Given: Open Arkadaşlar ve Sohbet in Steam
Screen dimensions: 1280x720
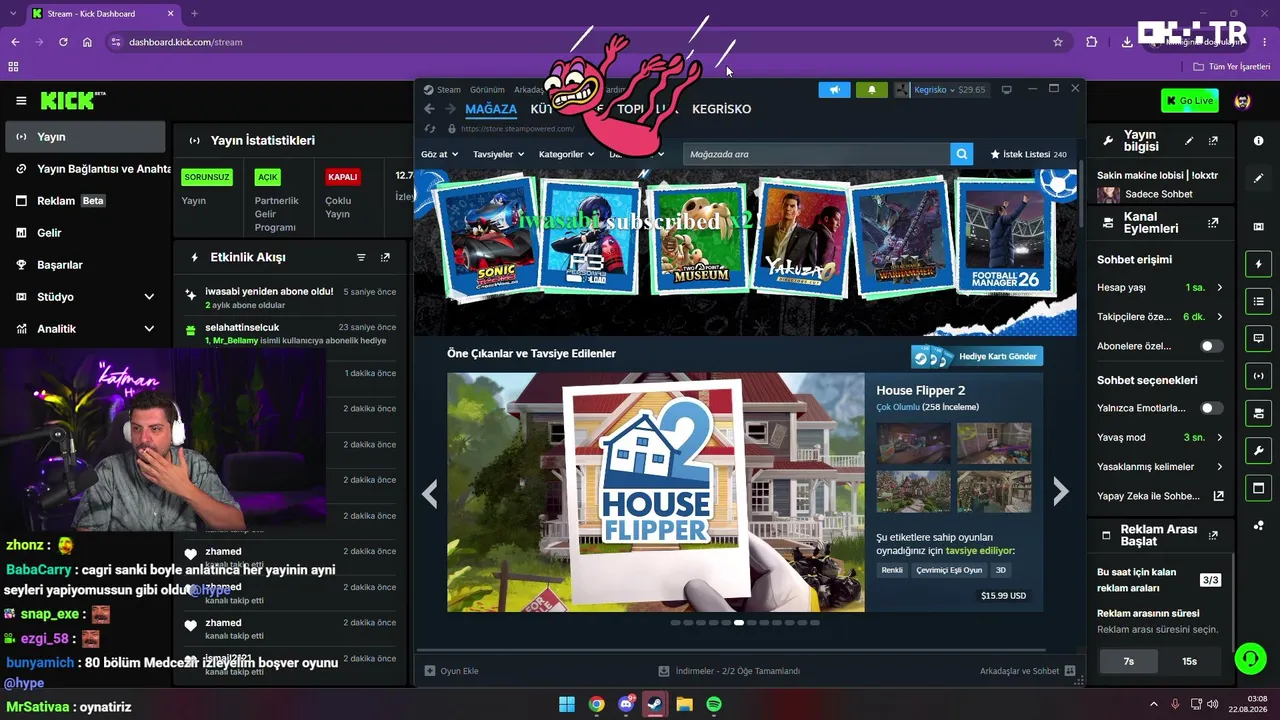Looking at the screenshot, I should pos(1027,671).
